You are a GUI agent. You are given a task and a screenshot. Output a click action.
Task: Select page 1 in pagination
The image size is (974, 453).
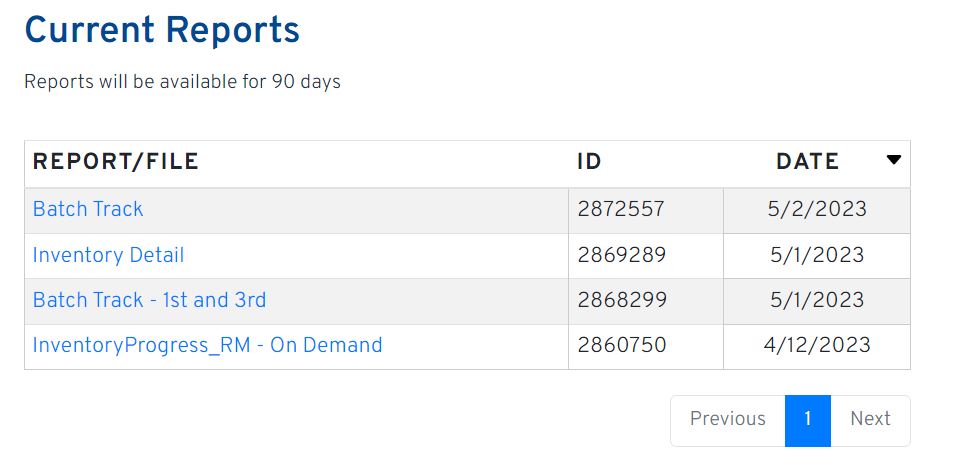click(x=807, y=419)
